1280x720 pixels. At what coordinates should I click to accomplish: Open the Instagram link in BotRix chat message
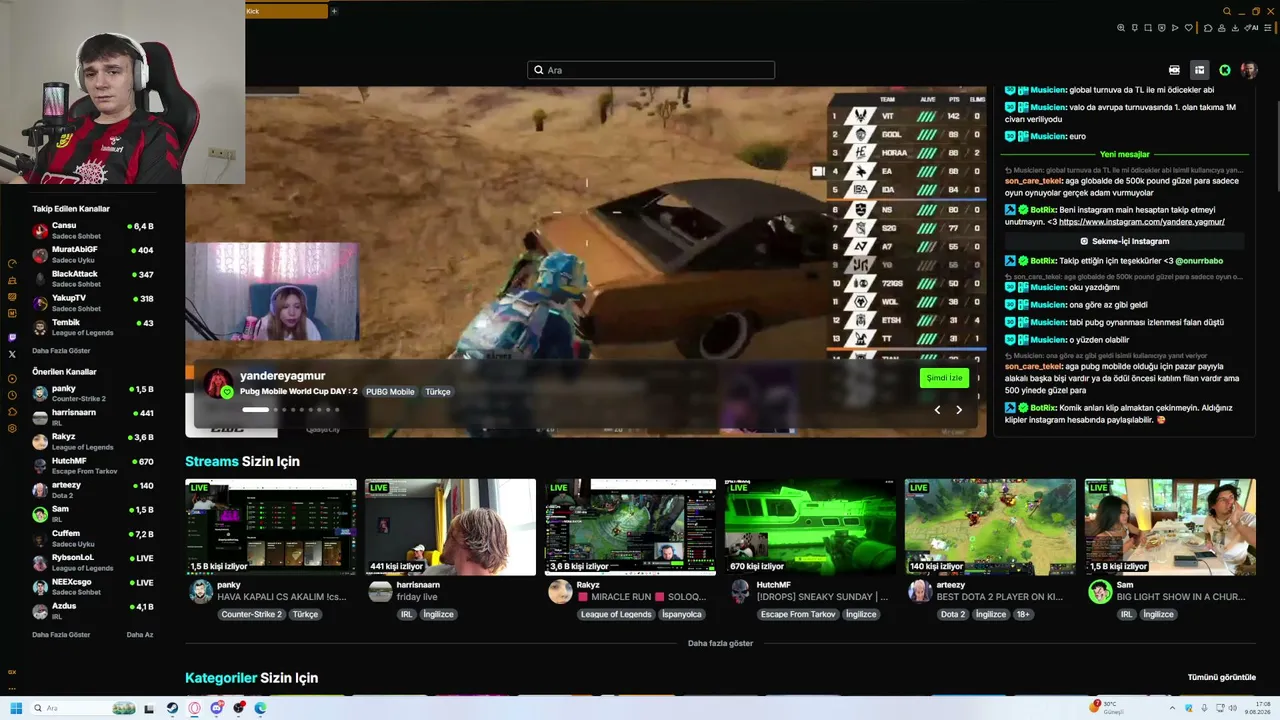(1142, 222)
